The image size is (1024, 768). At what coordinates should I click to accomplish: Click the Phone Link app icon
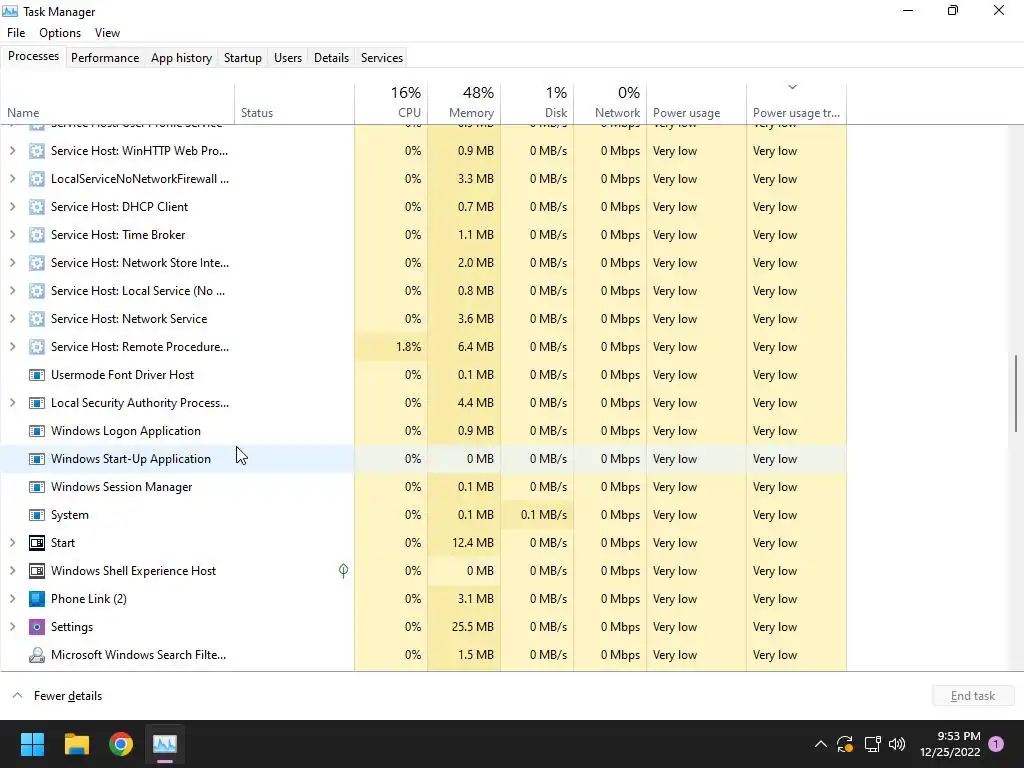tap(37, 599)
